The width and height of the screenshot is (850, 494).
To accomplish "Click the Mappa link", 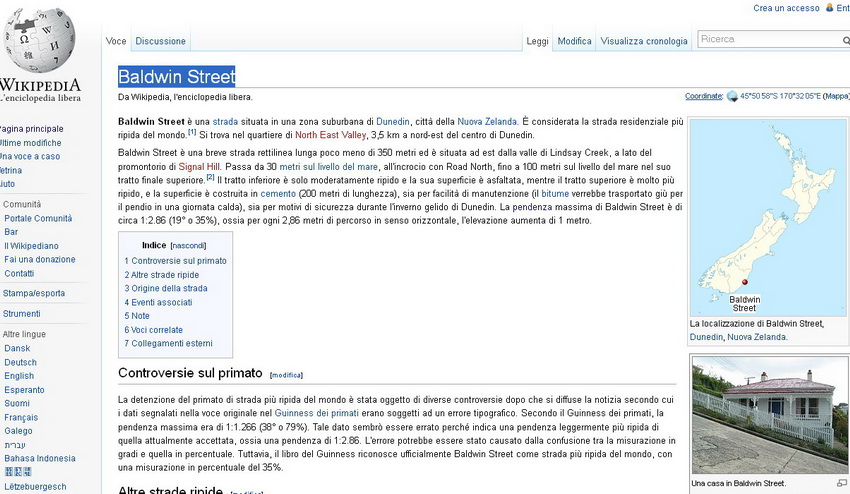I will pos(836,96).
